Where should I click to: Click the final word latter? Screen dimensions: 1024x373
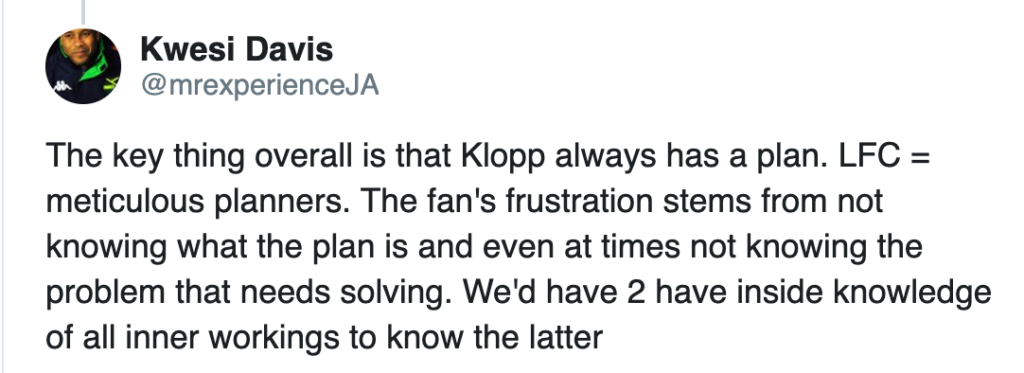tap(566, 337)
